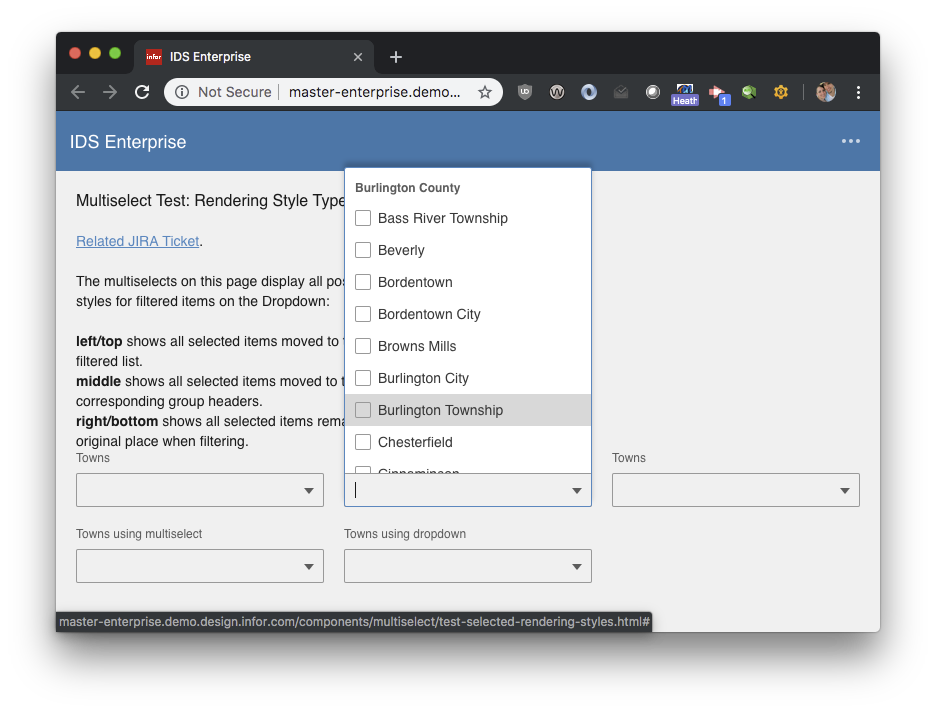The image size is (936, 712).
Task: Open the uBlock shield extension icon
Action: click(x=525, y=92)
